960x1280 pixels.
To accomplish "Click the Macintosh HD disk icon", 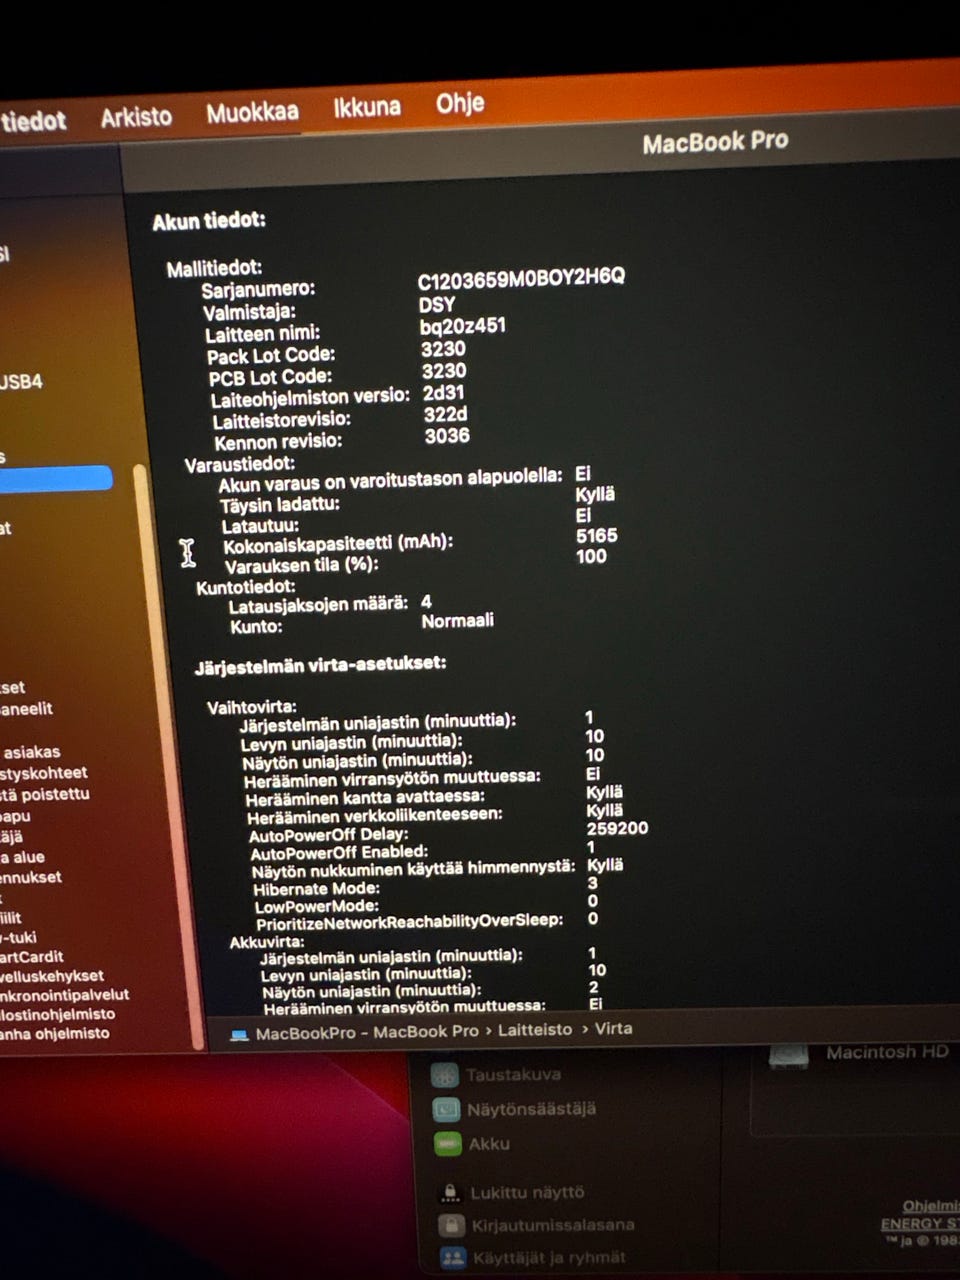I will click(x=788, y=1054).
